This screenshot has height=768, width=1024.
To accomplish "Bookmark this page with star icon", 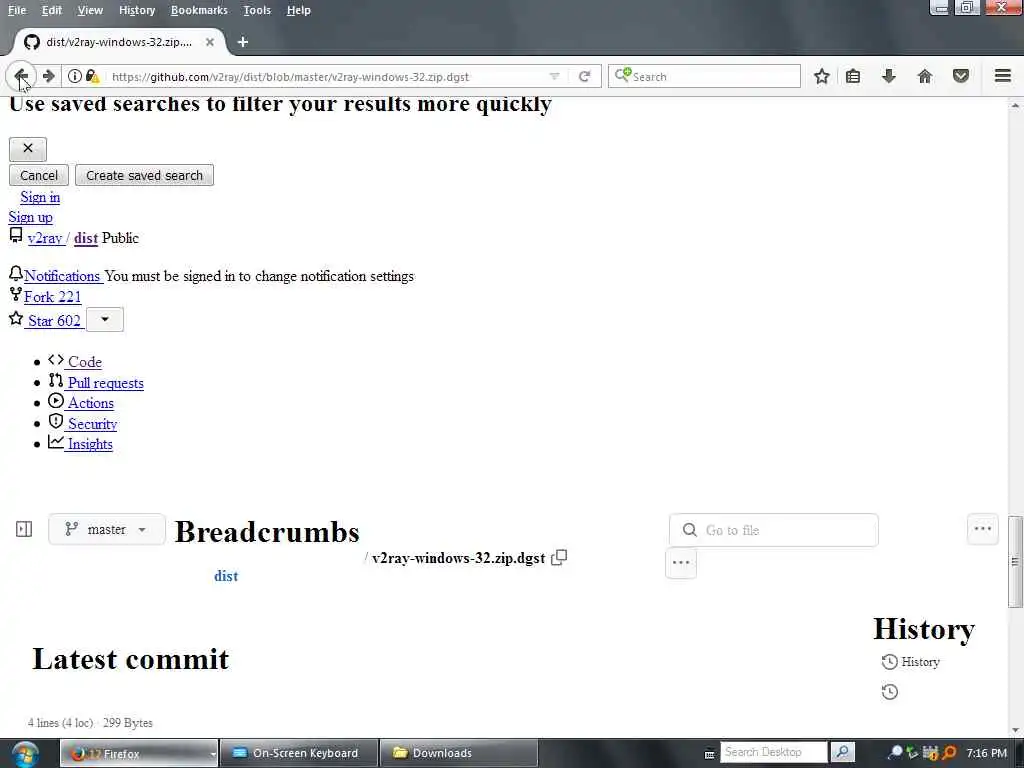I will 822,76.
